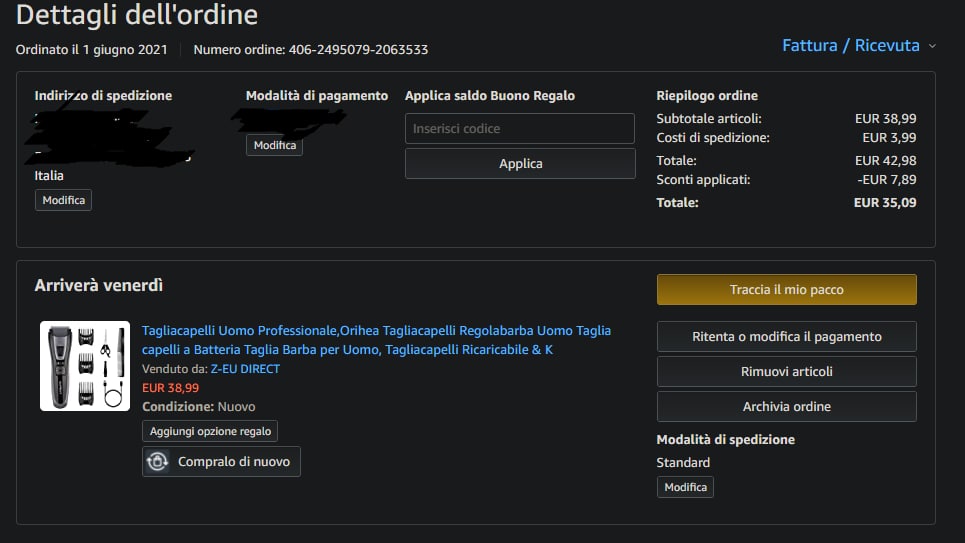
Task: Open the Fattura / Ricevuta link
Action: pos(850,46)
